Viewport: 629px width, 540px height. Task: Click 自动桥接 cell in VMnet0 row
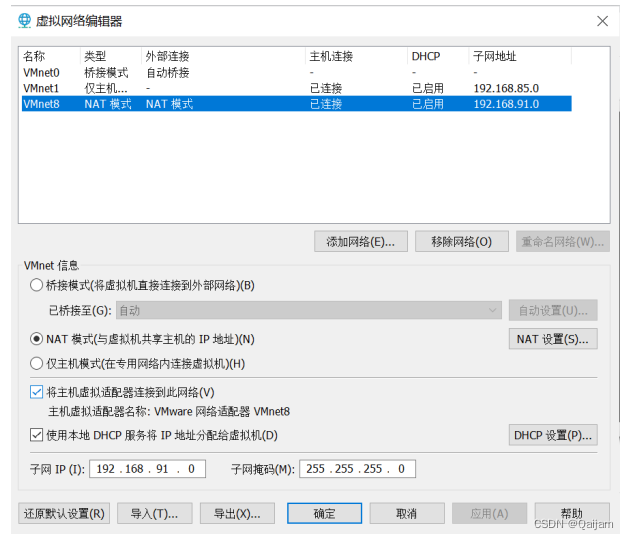168,73
